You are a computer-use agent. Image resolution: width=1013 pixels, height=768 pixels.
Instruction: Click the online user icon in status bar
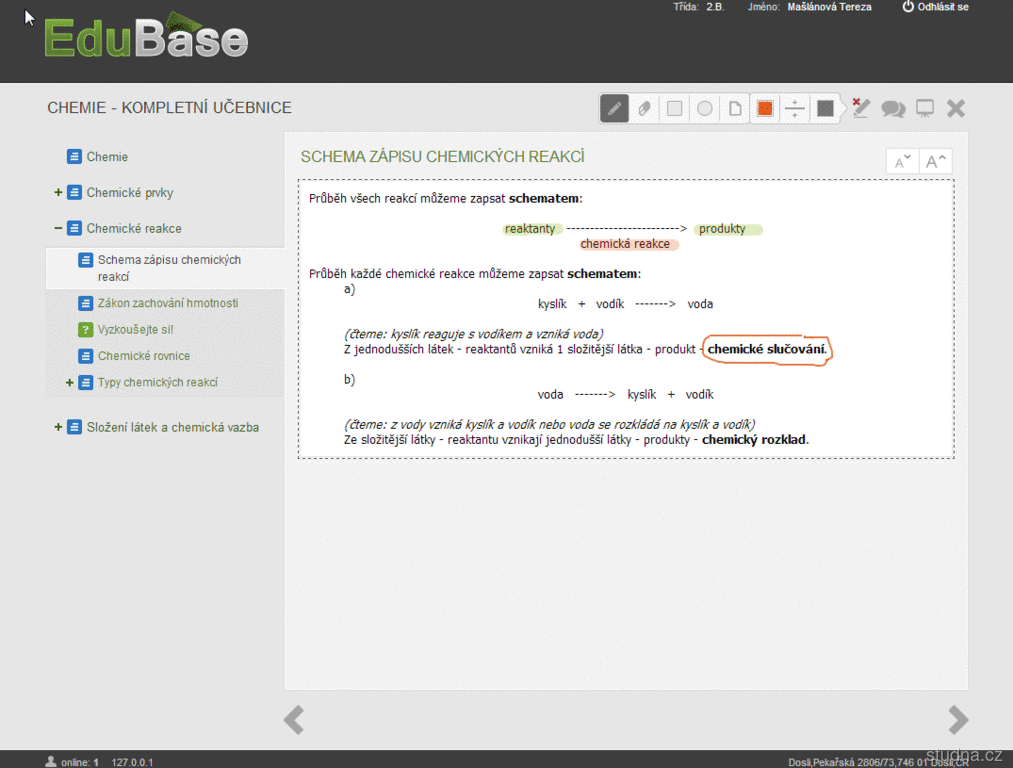[50, 762]
